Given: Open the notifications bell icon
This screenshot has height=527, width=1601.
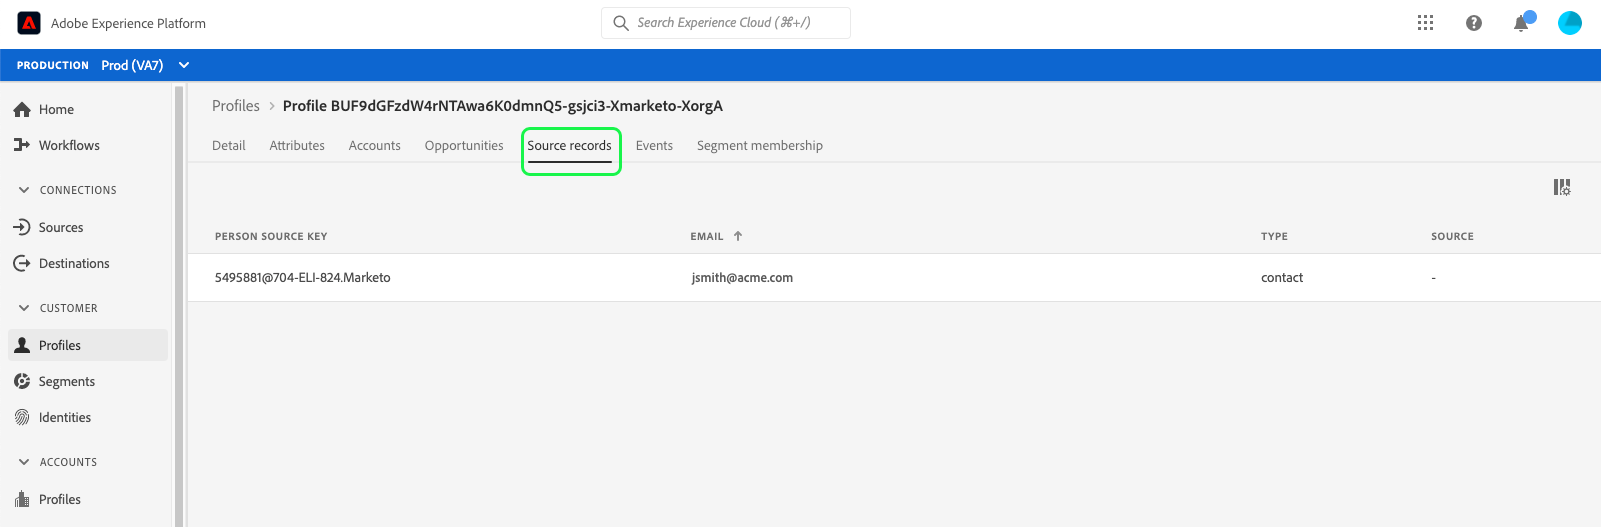Looking at the screenshot, I should (x=1522, y=23).
